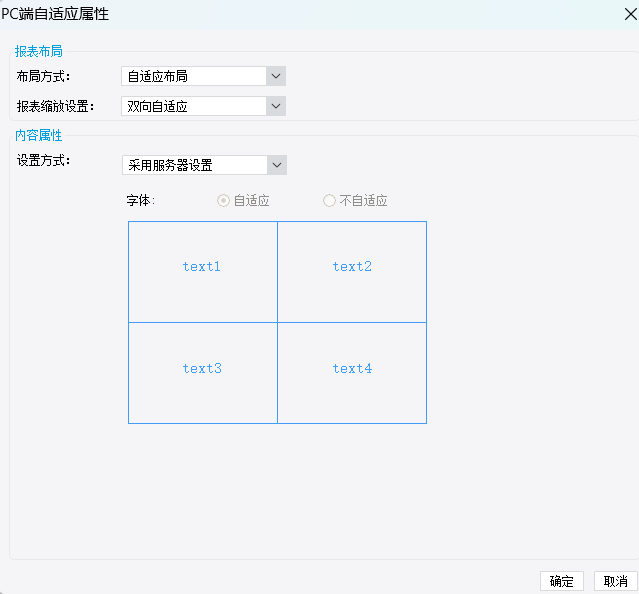Click the 报表布局 section heading

(x=39, y=51)
